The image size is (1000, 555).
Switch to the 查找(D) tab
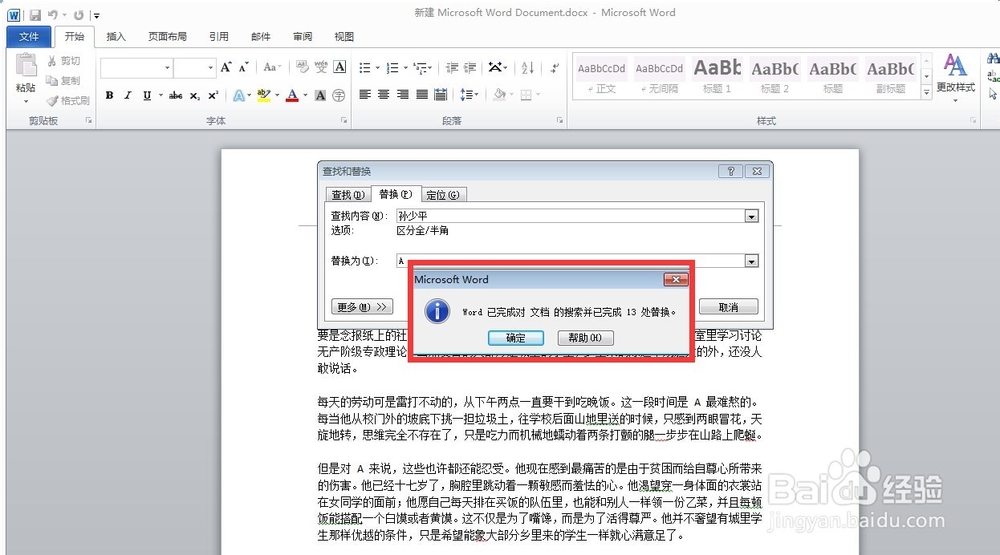pos(348,195)
